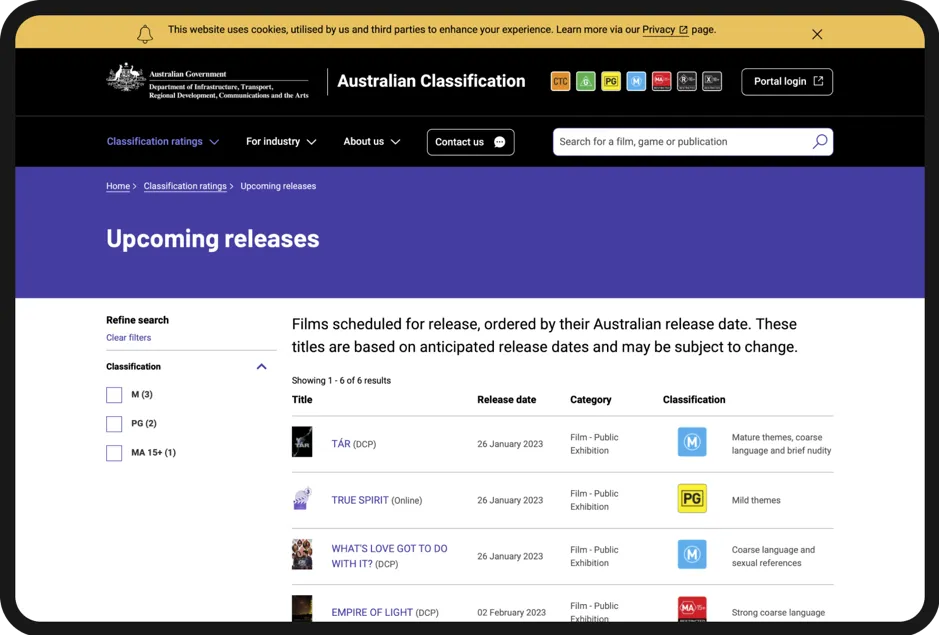The image size is (939, 635).
Task: Click the green G rating icon
Action: (586, 81)
